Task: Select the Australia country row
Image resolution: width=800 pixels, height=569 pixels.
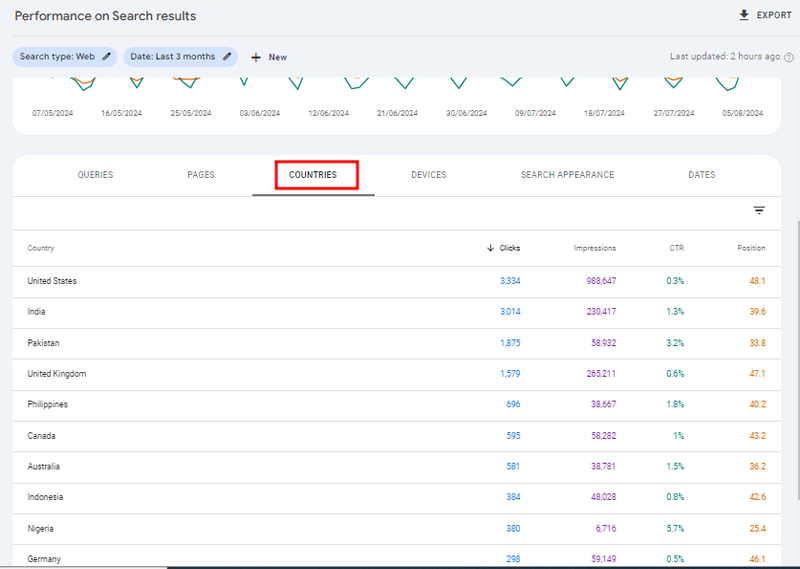Action: coord(396,467)
